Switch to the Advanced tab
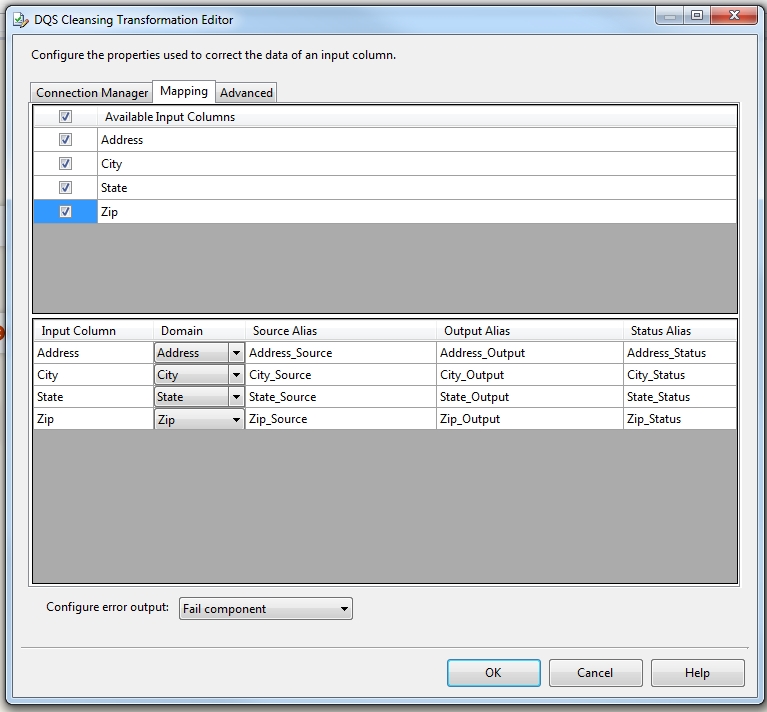767x712 pixels. coord(246,93)
